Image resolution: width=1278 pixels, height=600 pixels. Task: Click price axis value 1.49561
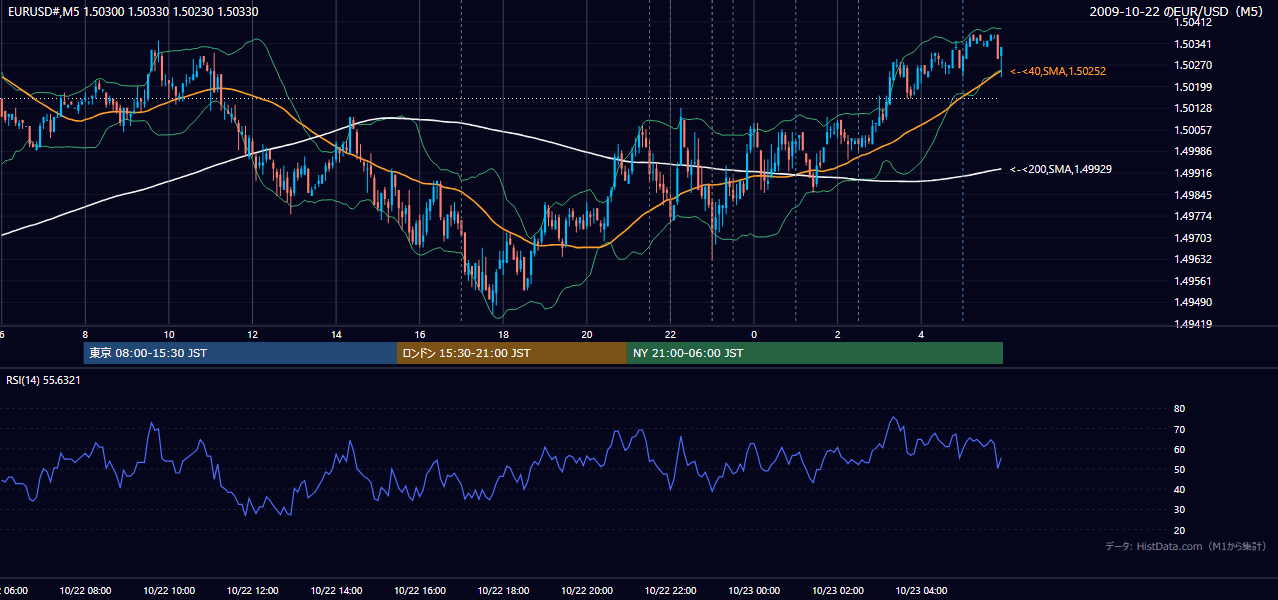[1193, 281]
